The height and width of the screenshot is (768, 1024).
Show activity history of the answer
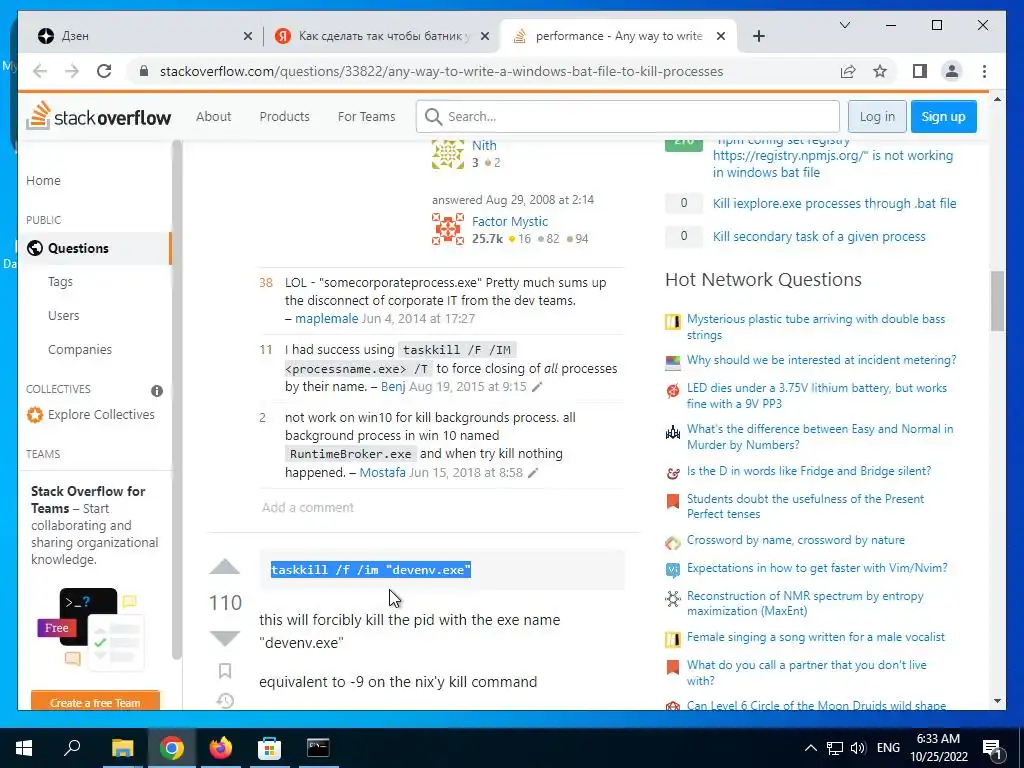[225, 701]
